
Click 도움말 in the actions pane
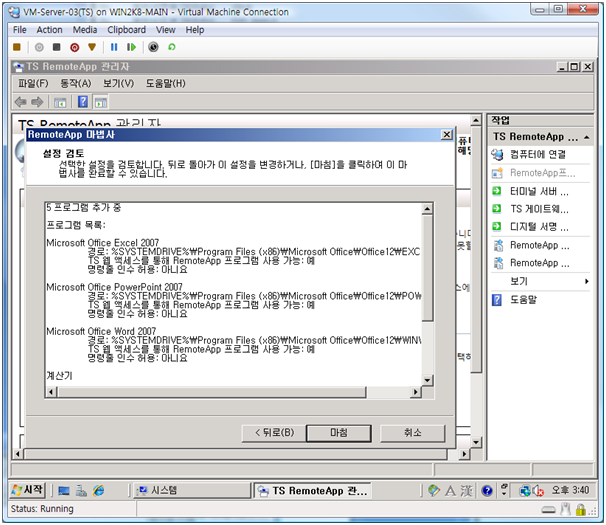coord(523,300)
